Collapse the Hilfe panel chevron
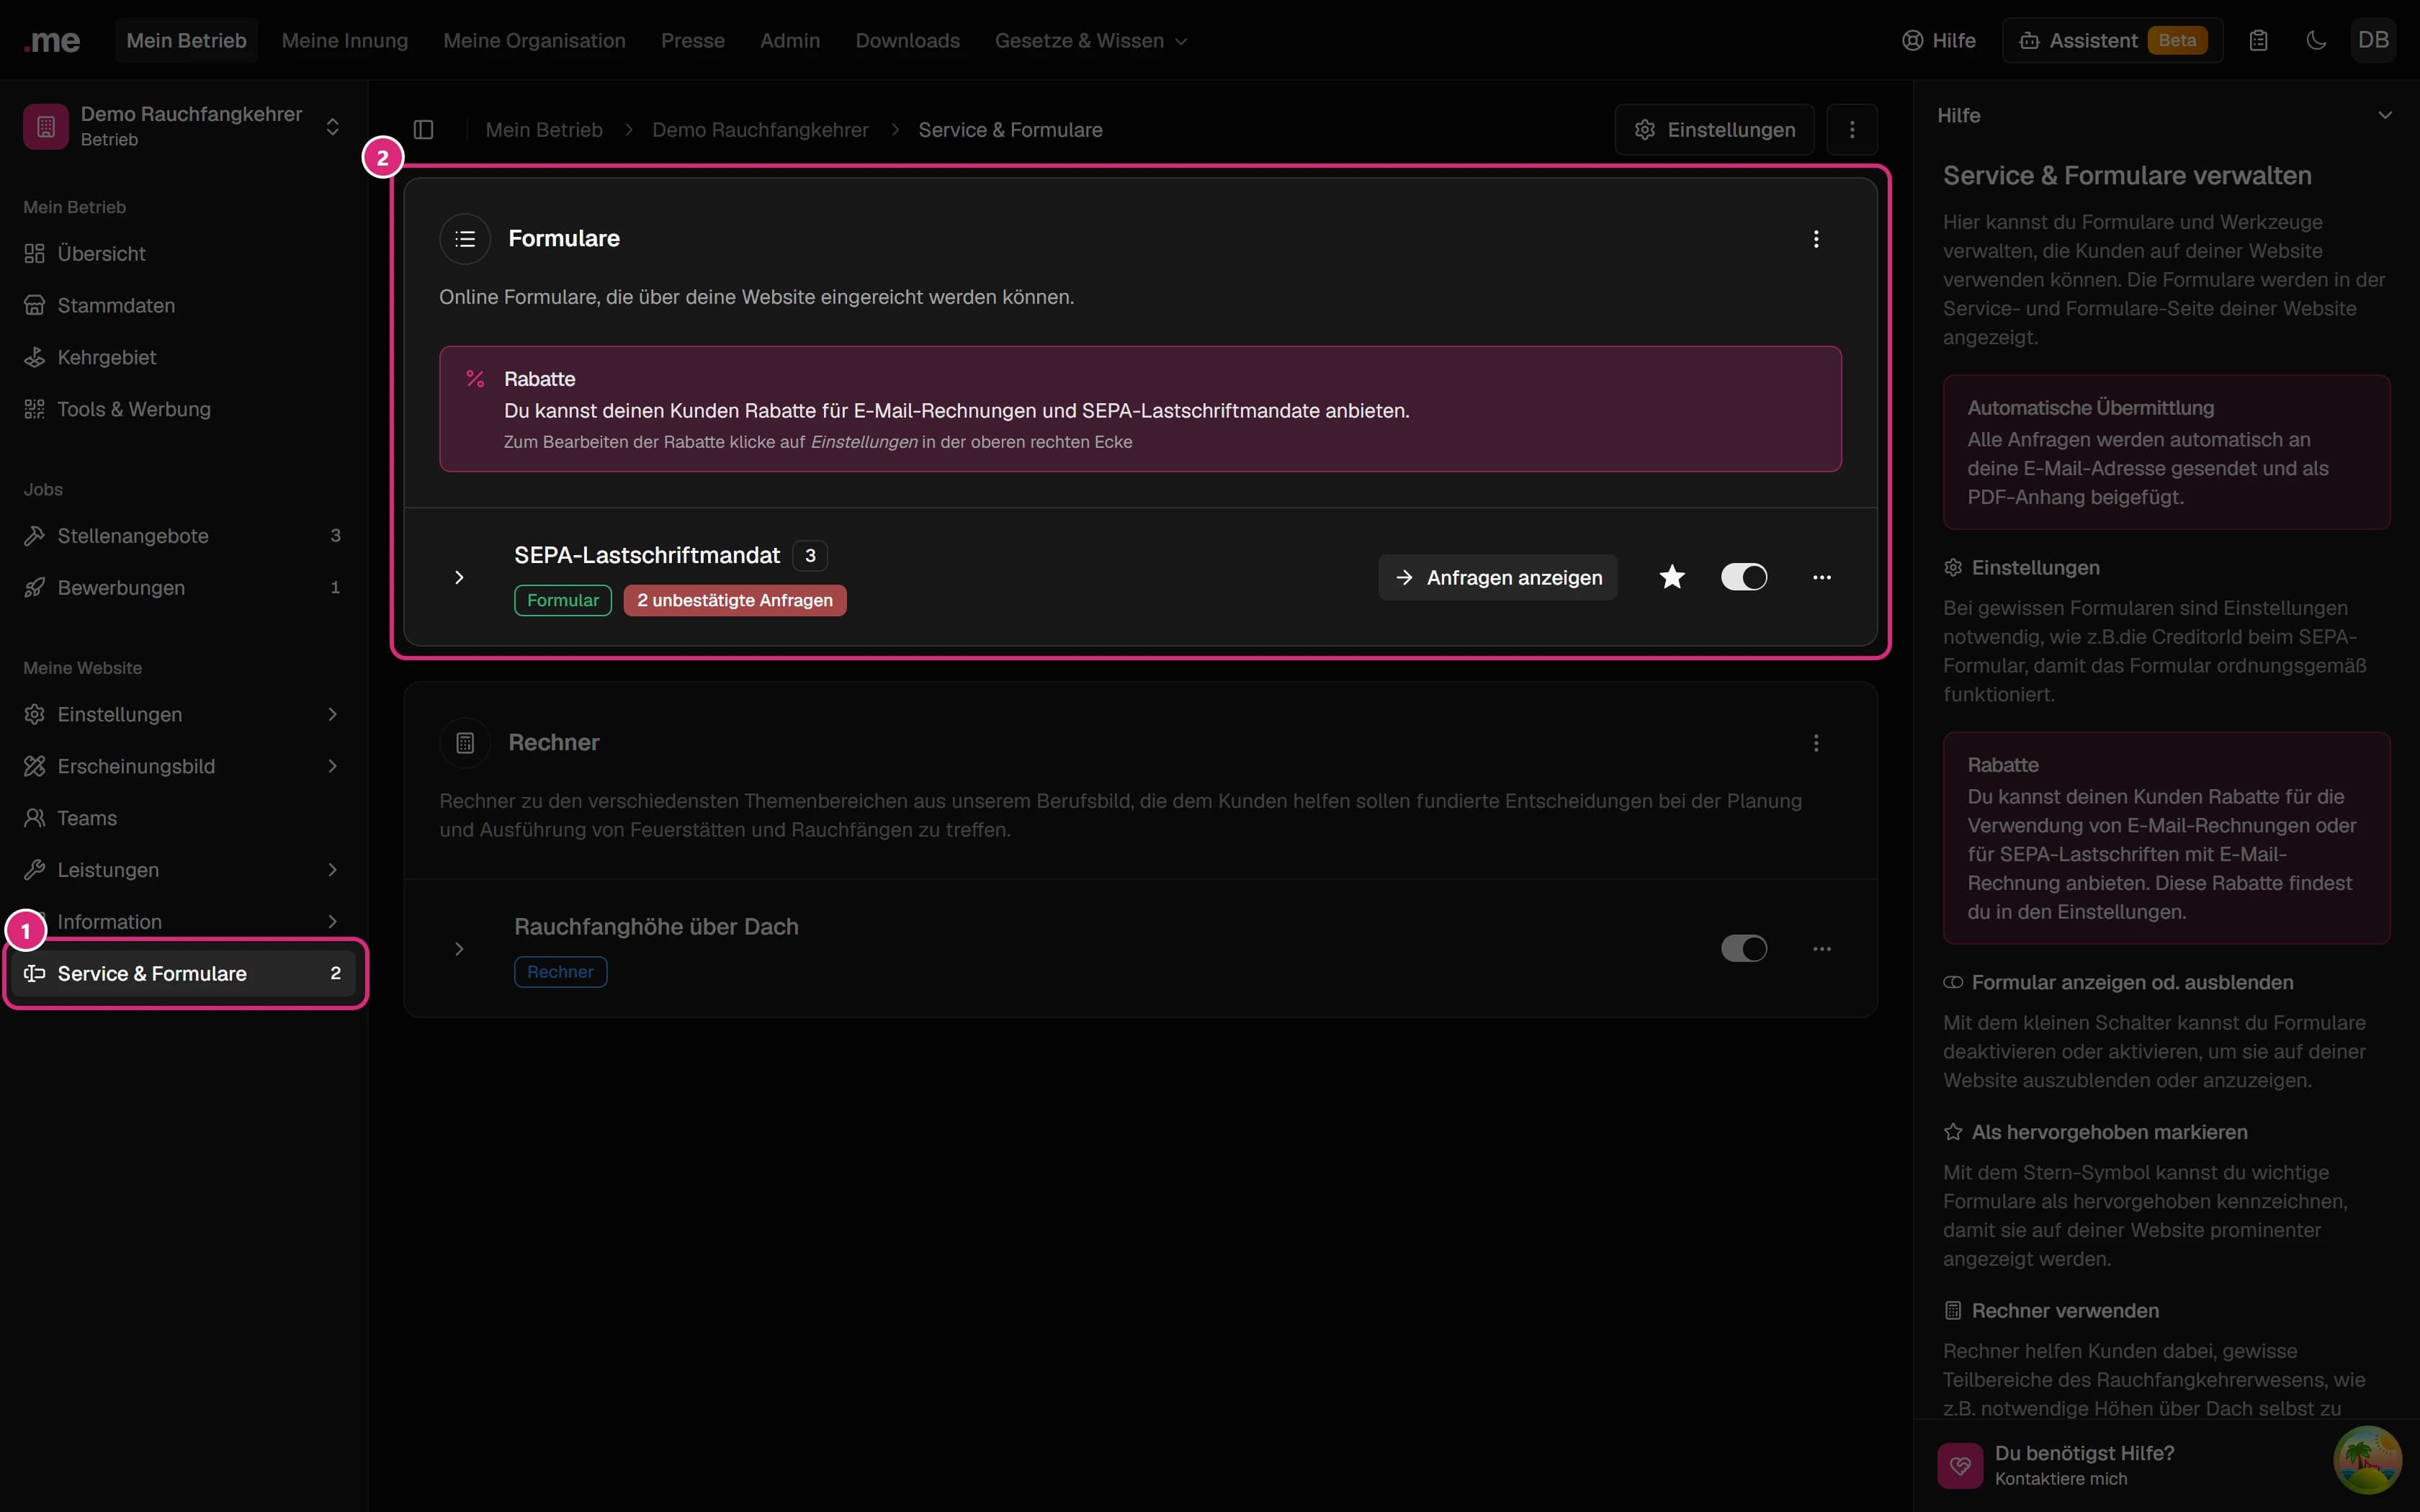This screenshot has height=1512, width=2420. 2385,115
